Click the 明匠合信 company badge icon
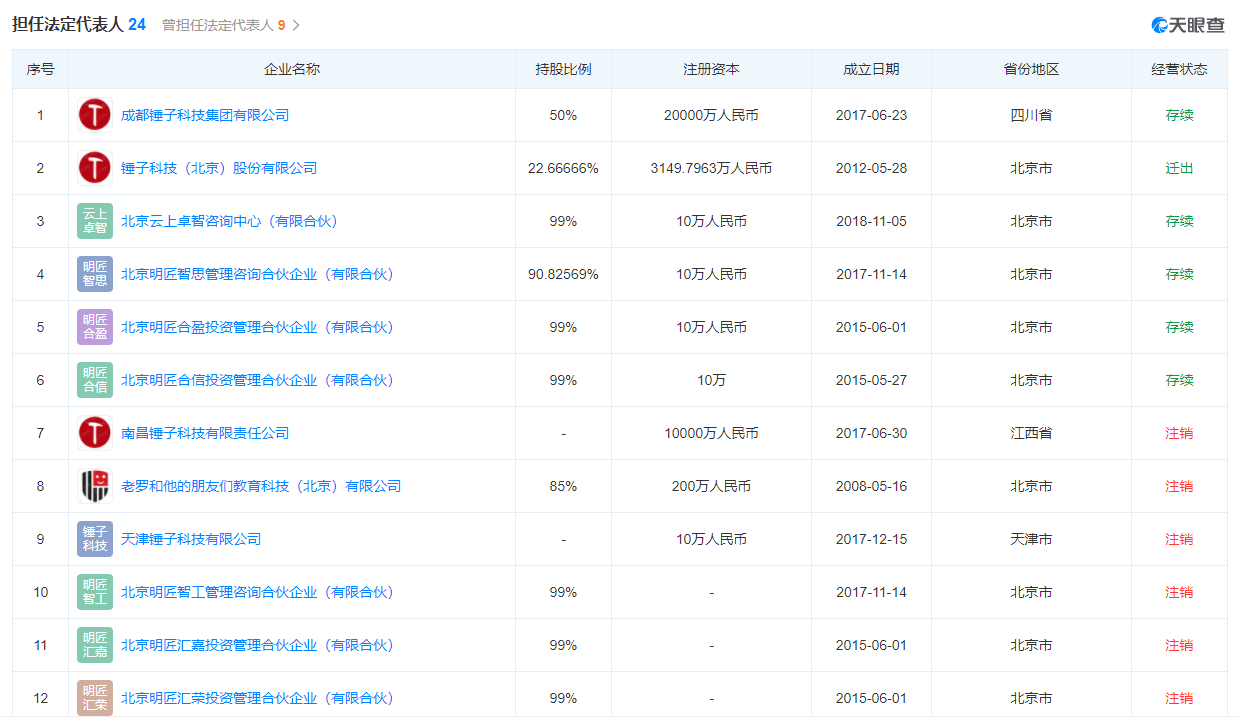The width and height of the screenshot is (1239, 718). (95, 380)
